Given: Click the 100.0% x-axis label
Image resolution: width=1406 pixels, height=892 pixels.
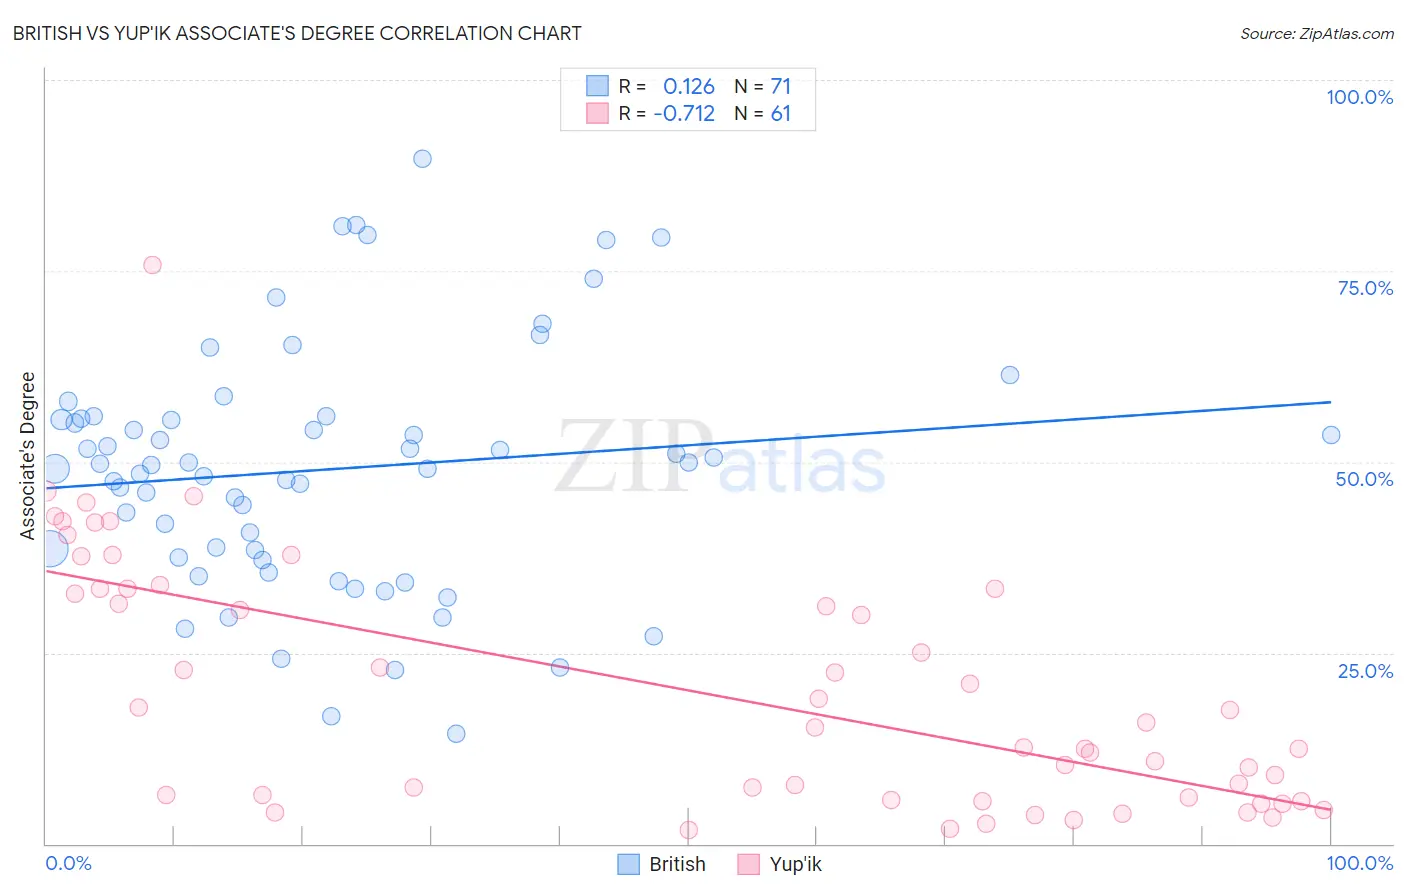Looking at the screenshot, I should click(1359, 863).
